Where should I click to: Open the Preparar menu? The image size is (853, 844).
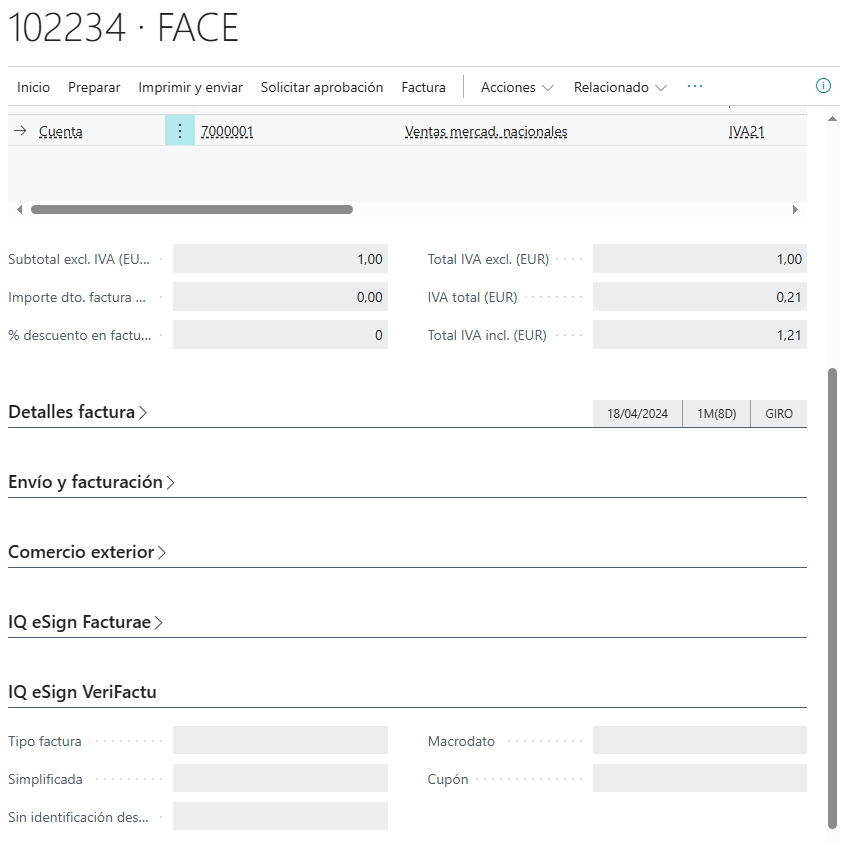pyautogui.click(x=94, y=87)
